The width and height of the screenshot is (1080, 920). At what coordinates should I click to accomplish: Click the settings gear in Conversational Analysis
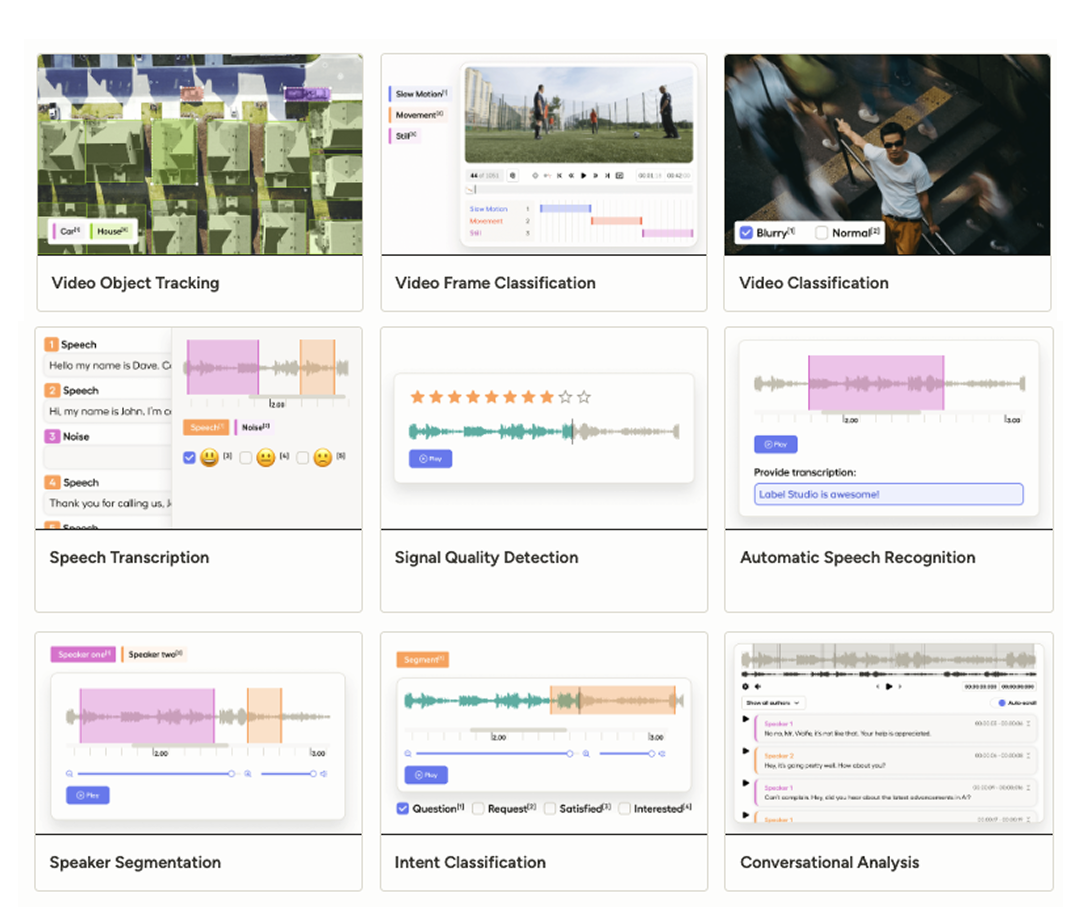(744, 686)
